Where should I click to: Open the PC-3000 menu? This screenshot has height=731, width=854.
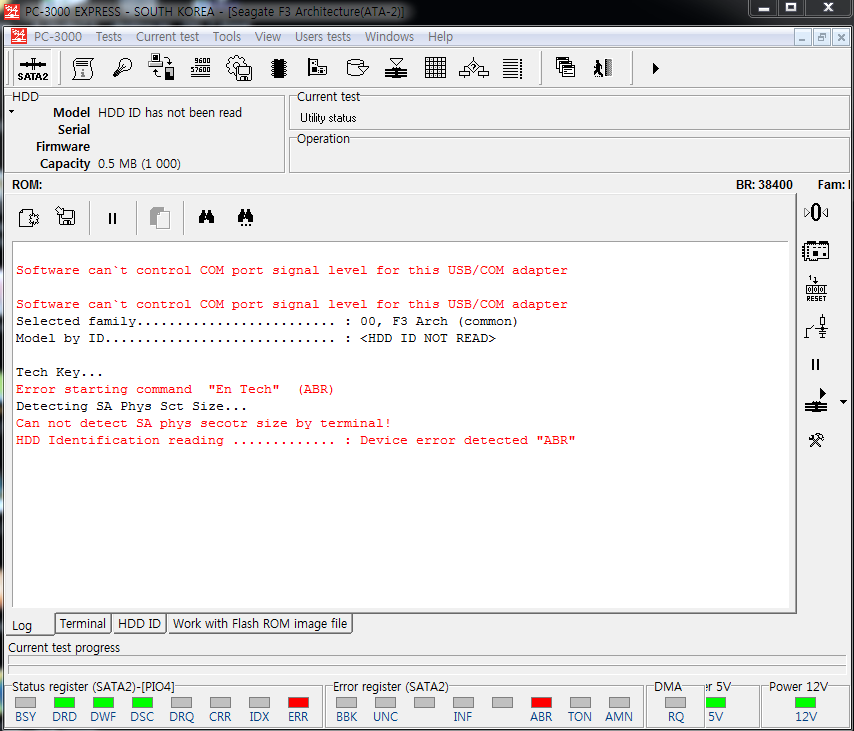point(58,36)
